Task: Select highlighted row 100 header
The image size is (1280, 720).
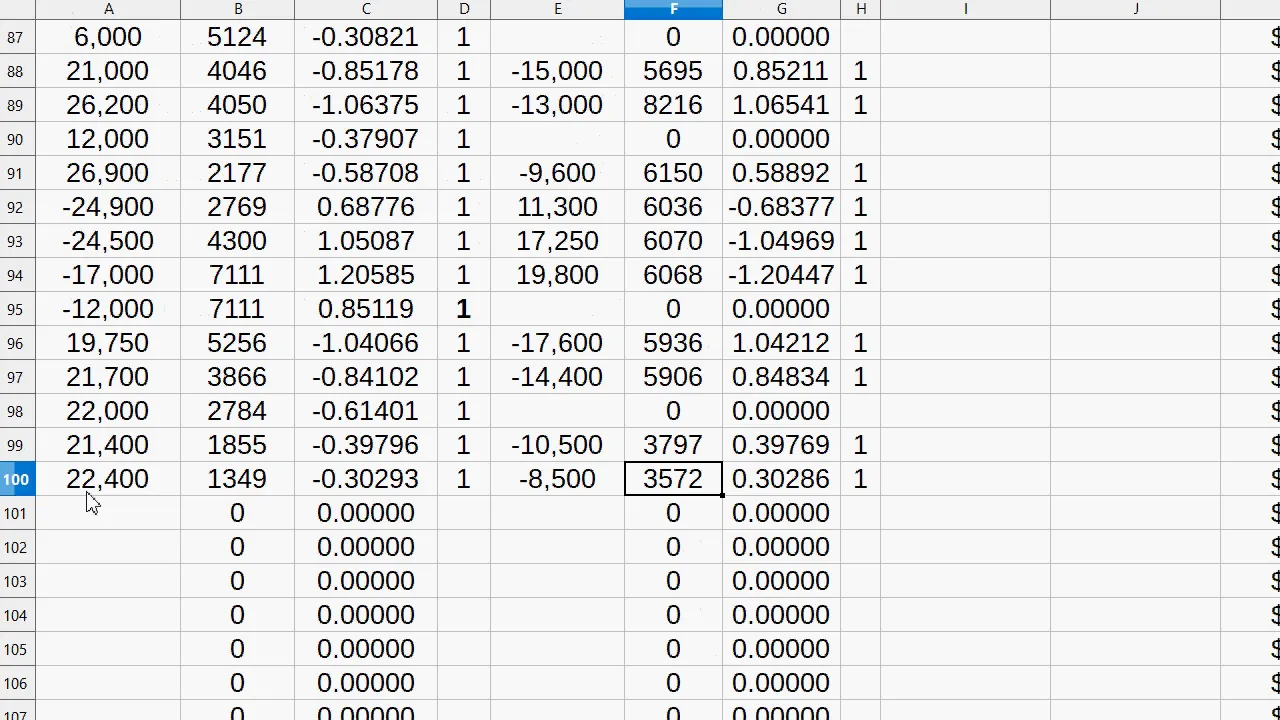Action: point(17,479)
